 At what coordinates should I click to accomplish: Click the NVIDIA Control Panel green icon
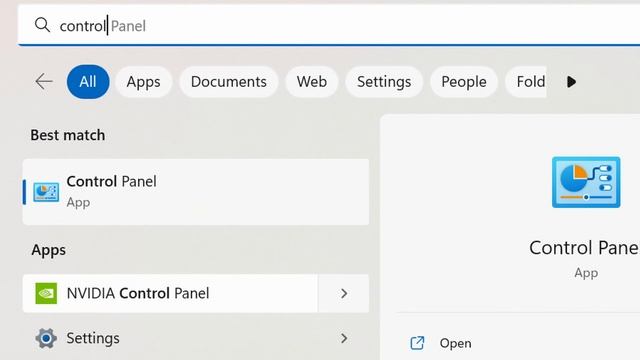pos(46,293)
